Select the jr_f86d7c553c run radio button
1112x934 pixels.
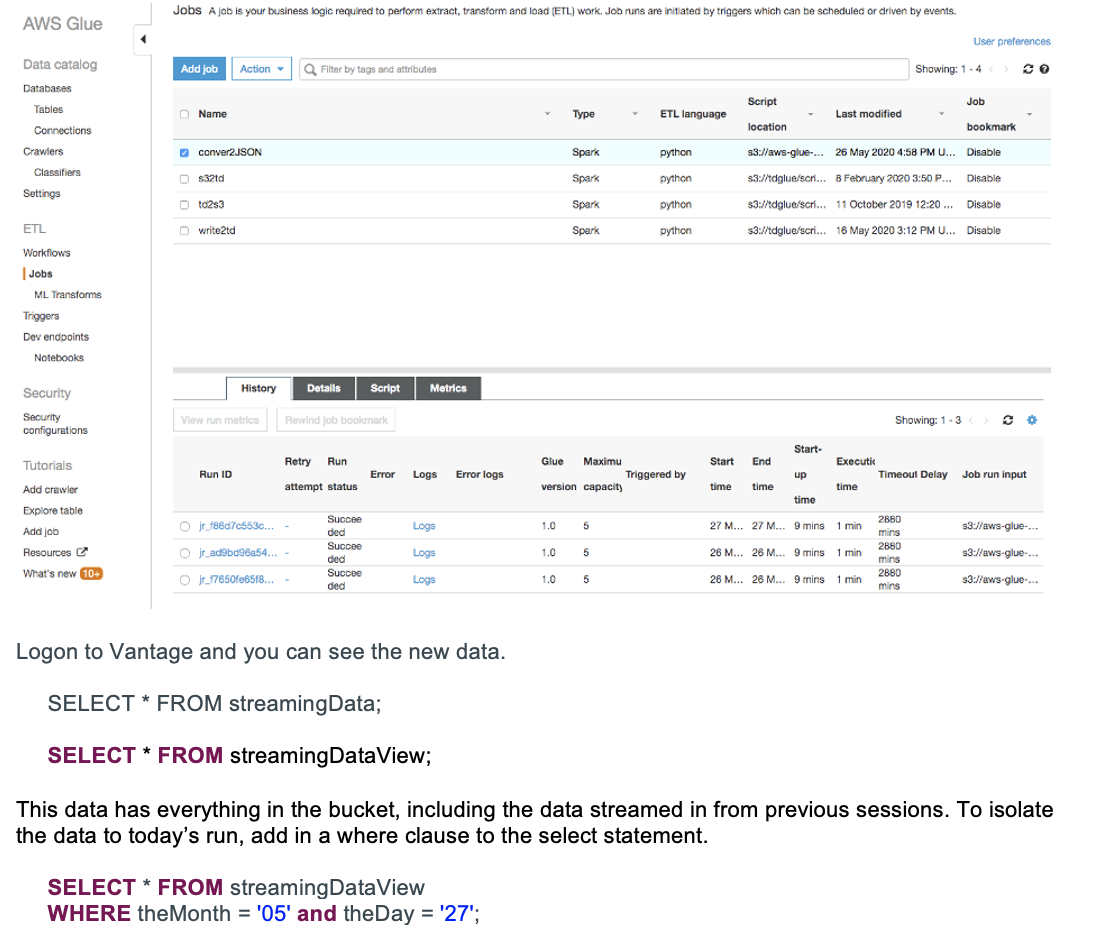coord(185,526)
